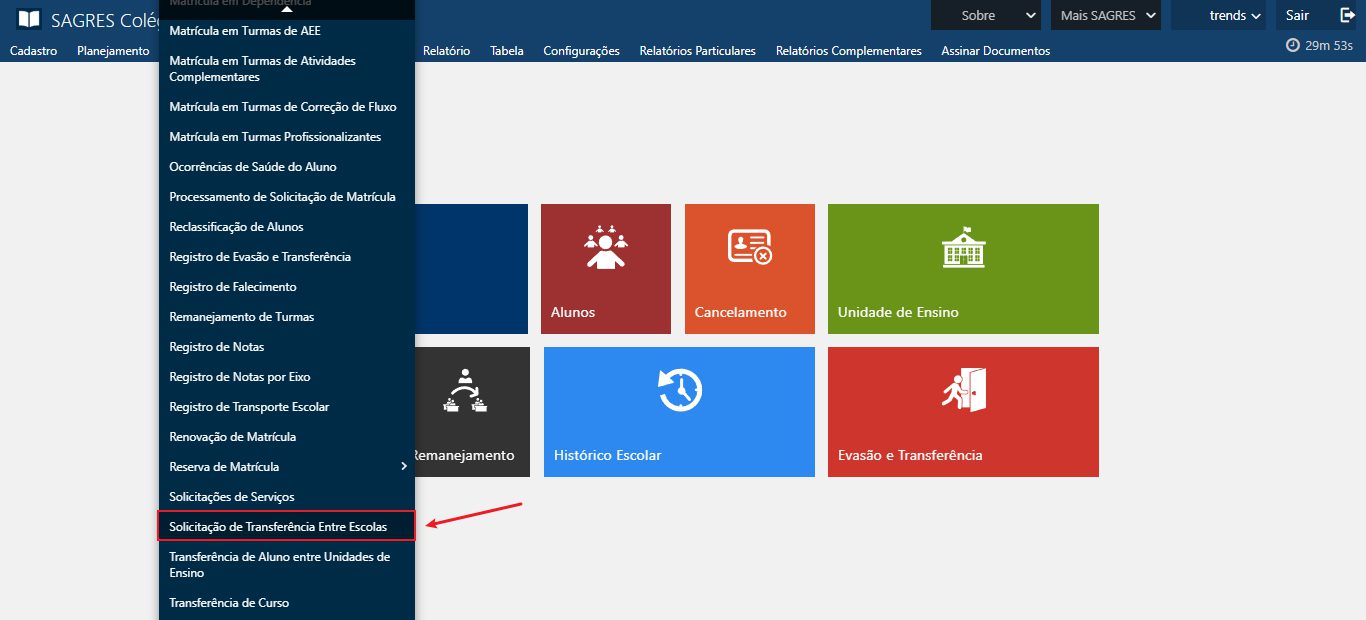Expand the Mais SAGRES dropdown
The height and width of the screenshot is (620, 1366).
(x=1105, y=15)
